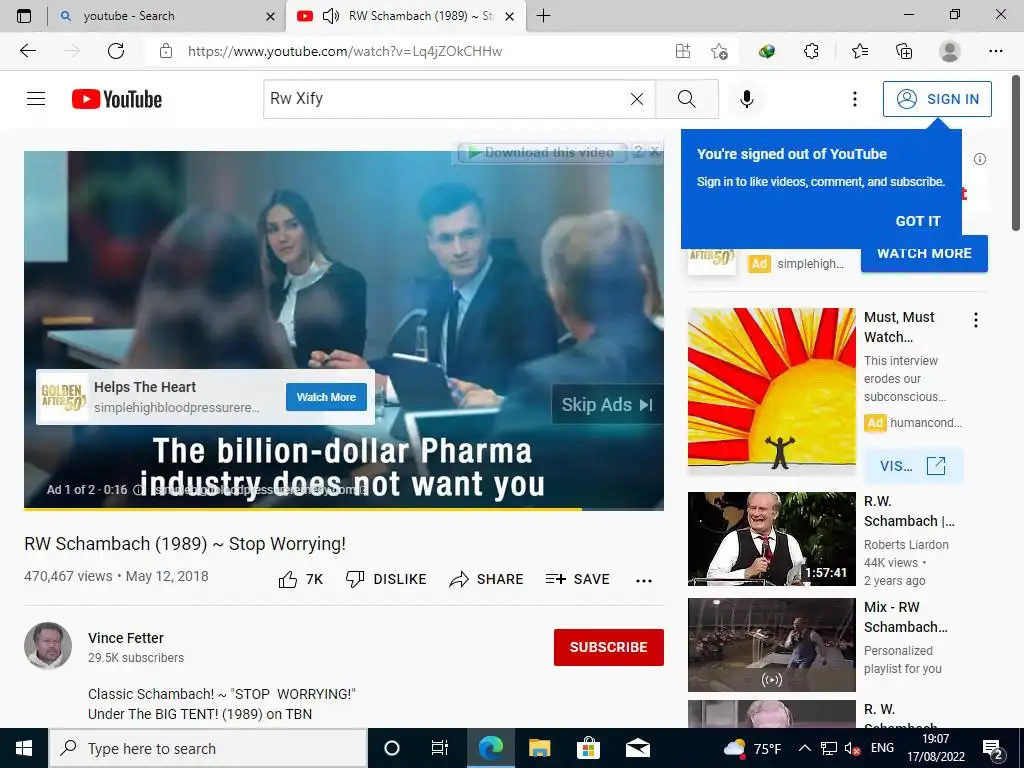Open more actions ellipsis under video
Screen dimensions: 1024x768
pos(644,581)
